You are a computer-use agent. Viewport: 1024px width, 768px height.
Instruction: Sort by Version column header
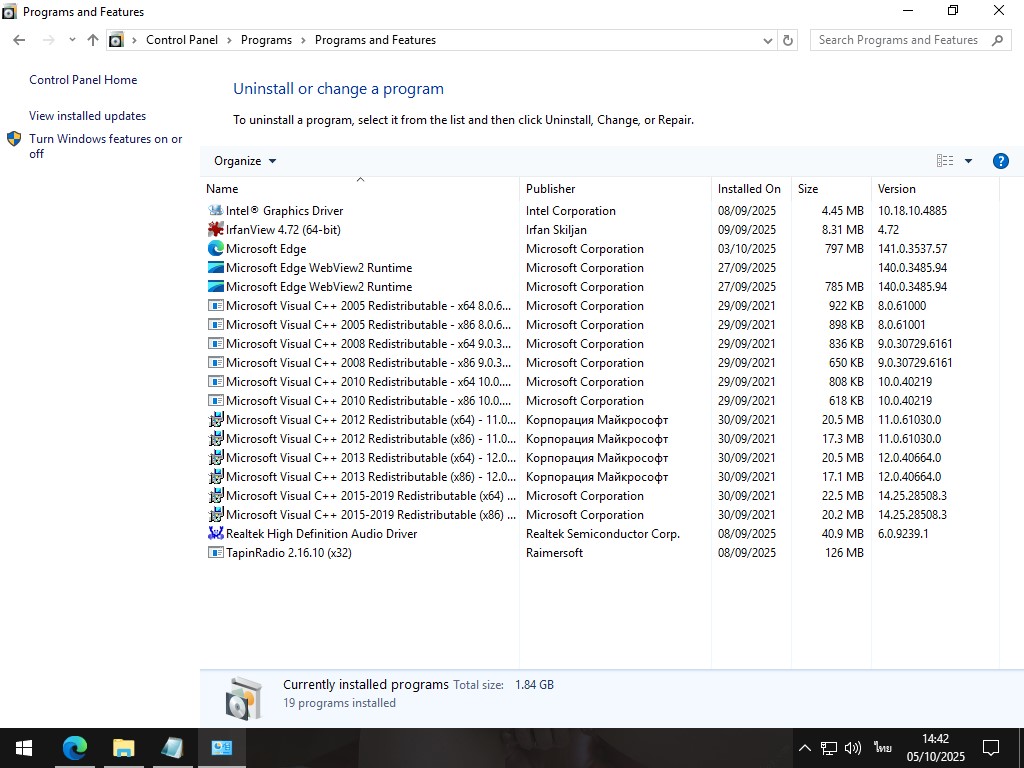click(x=935, y=188)
